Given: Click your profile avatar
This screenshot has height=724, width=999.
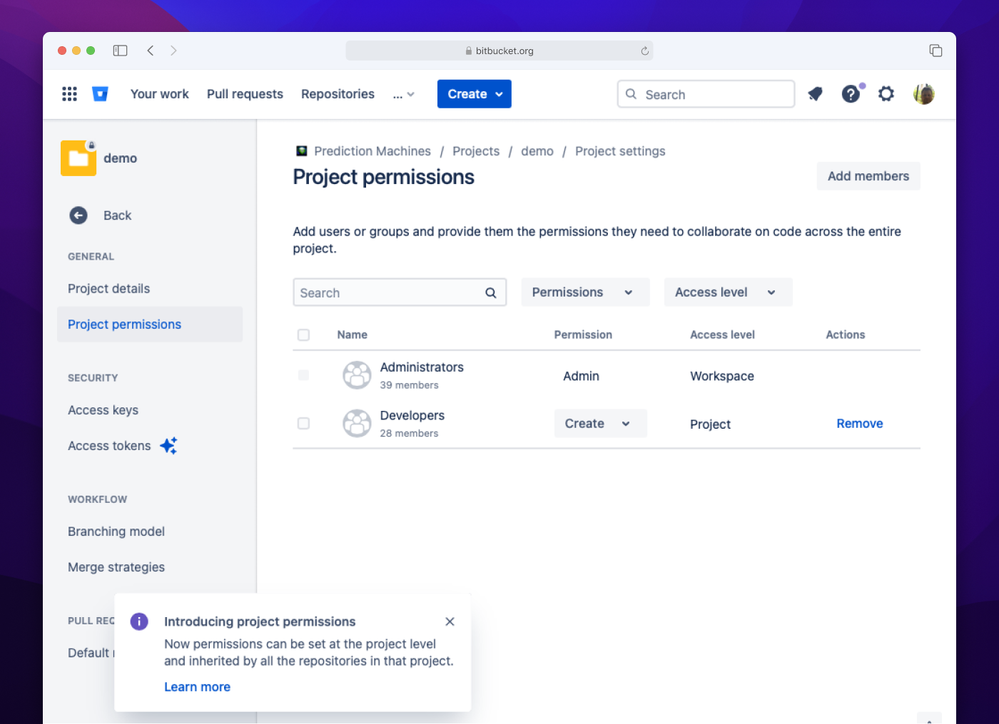Looking at the screenshot, I should [x=923, y=93].
